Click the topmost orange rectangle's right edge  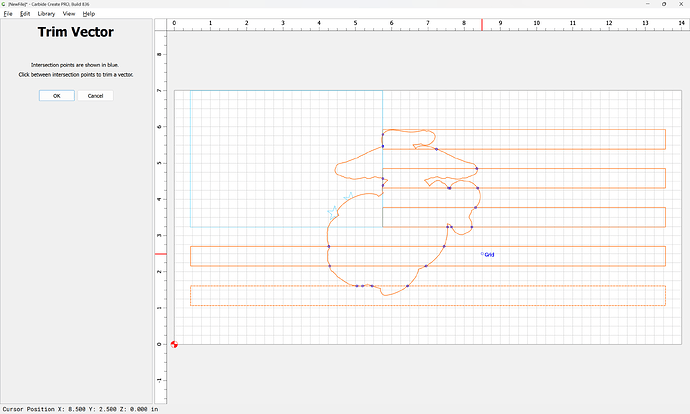point(665,140)
